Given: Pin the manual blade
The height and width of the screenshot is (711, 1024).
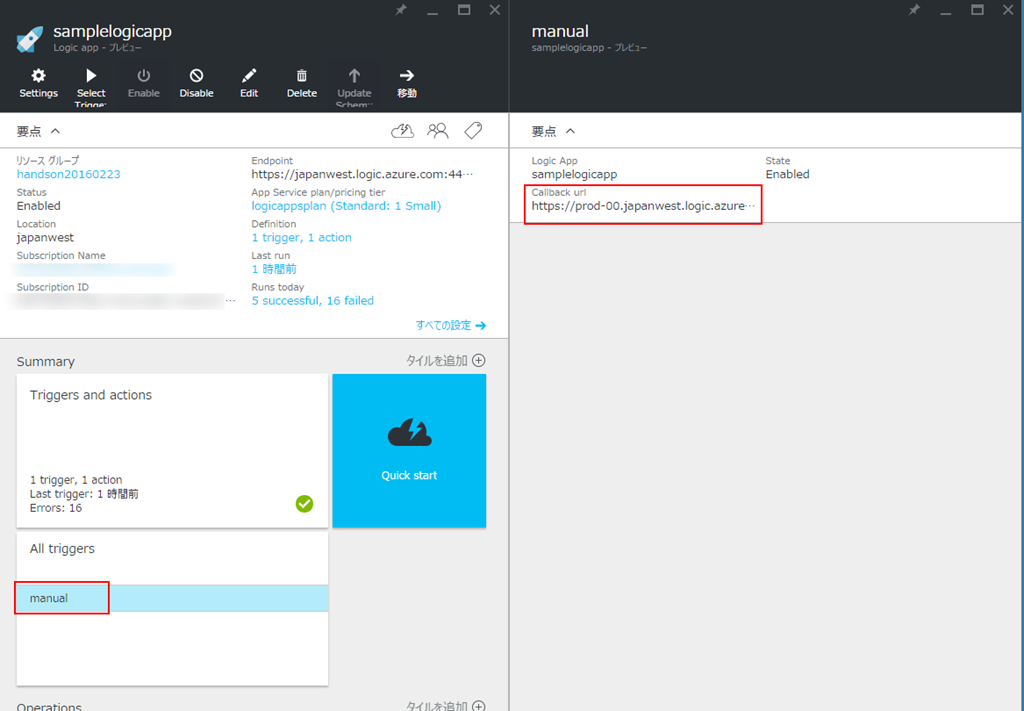Looking at the screenshot, I should point(914,10).
